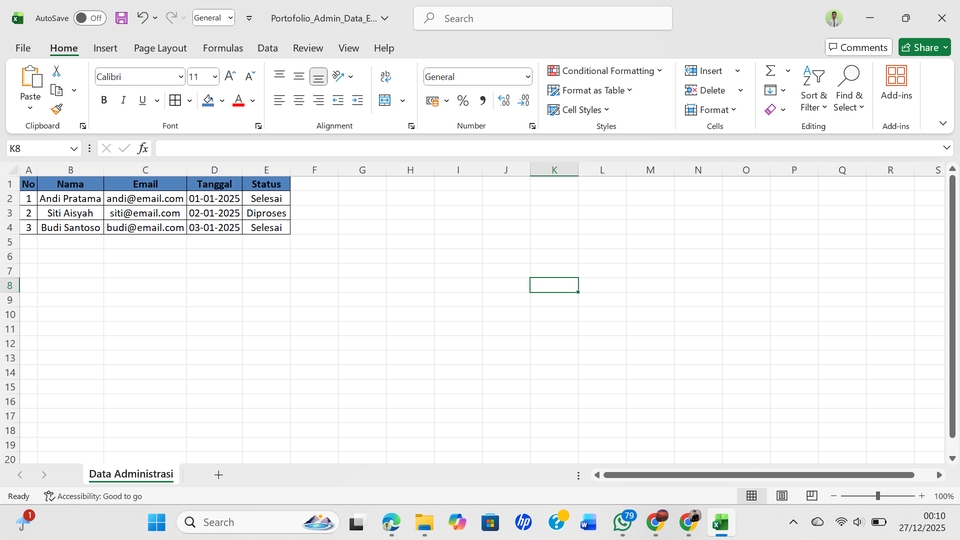The height and width of the screenshot is (540, 960).
Task: Click the AutoSum sigma icon
Action: pyautogui.click(x=771, y=71)
